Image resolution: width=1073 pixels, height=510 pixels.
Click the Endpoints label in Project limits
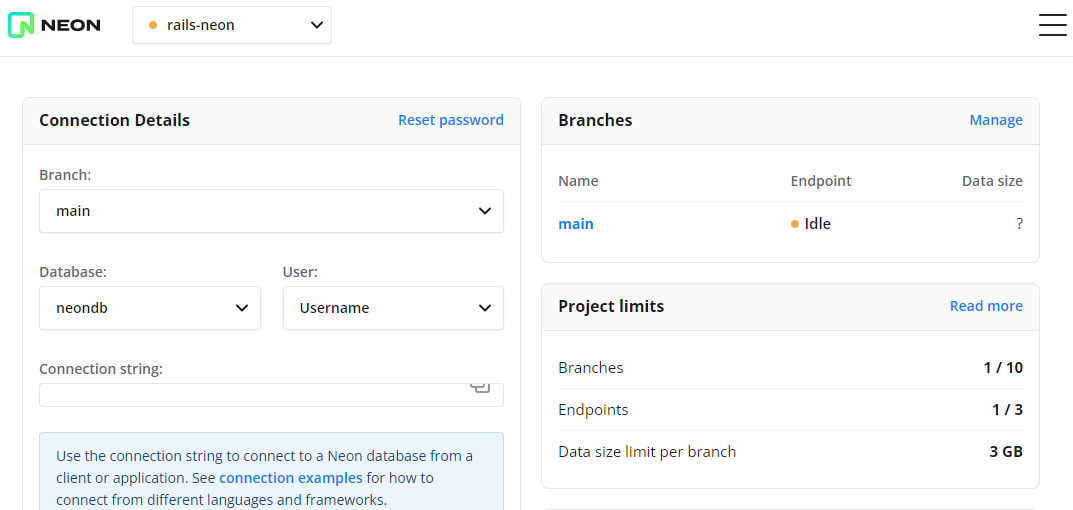593,410
